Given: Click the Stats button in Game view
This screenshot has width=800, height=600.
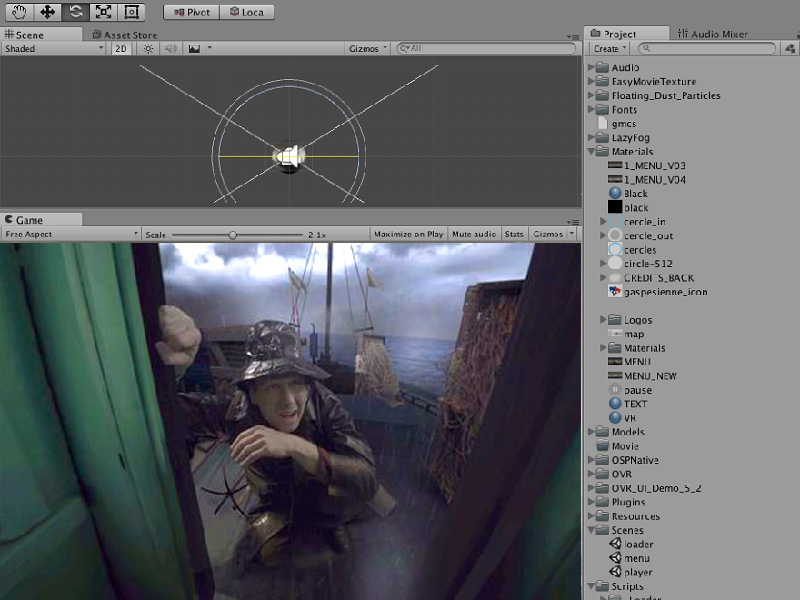Looking at the screenshot, I should pos(514,234).
